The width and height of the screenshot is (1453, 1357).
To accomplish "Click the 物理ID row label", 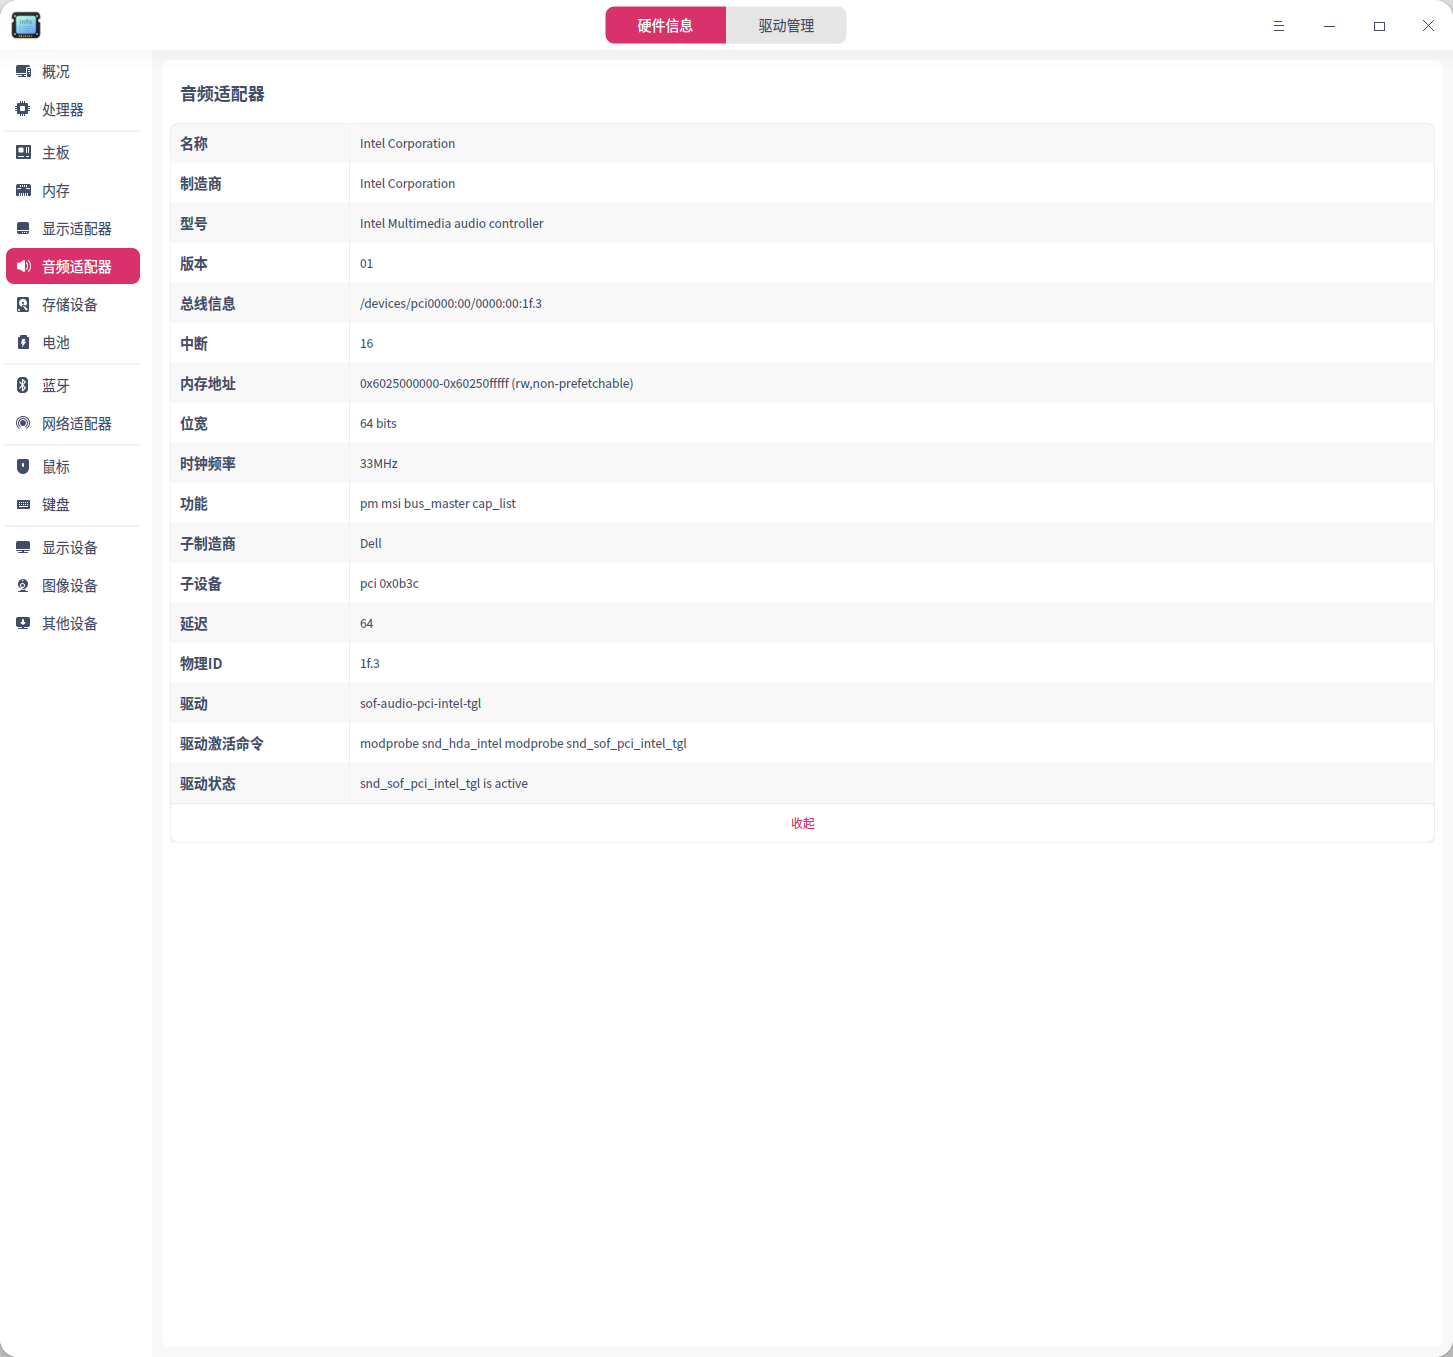I will pos(201,663).
